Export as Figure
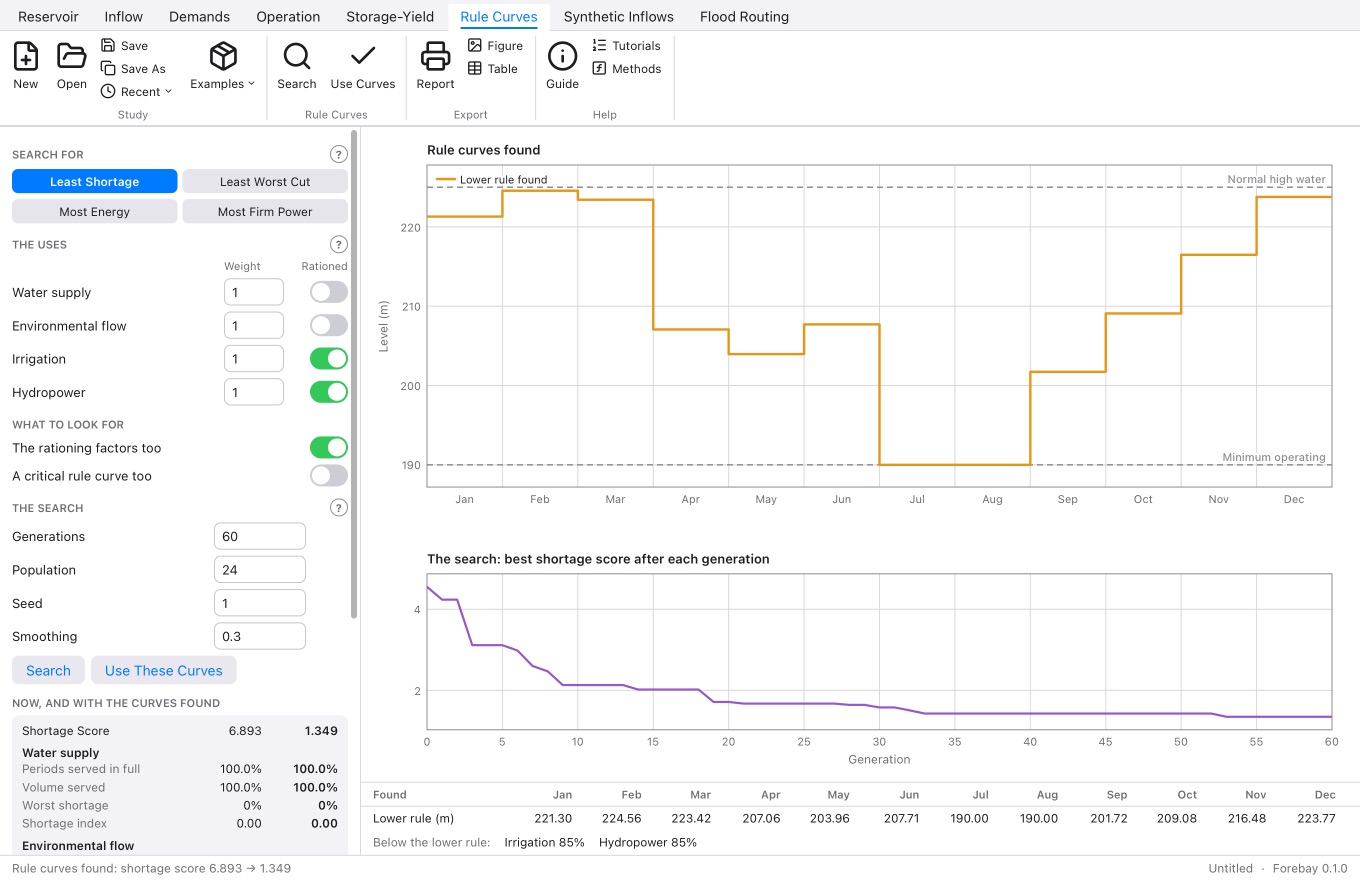This screenshot has height=880, width=1360. [x=496, y=46]
